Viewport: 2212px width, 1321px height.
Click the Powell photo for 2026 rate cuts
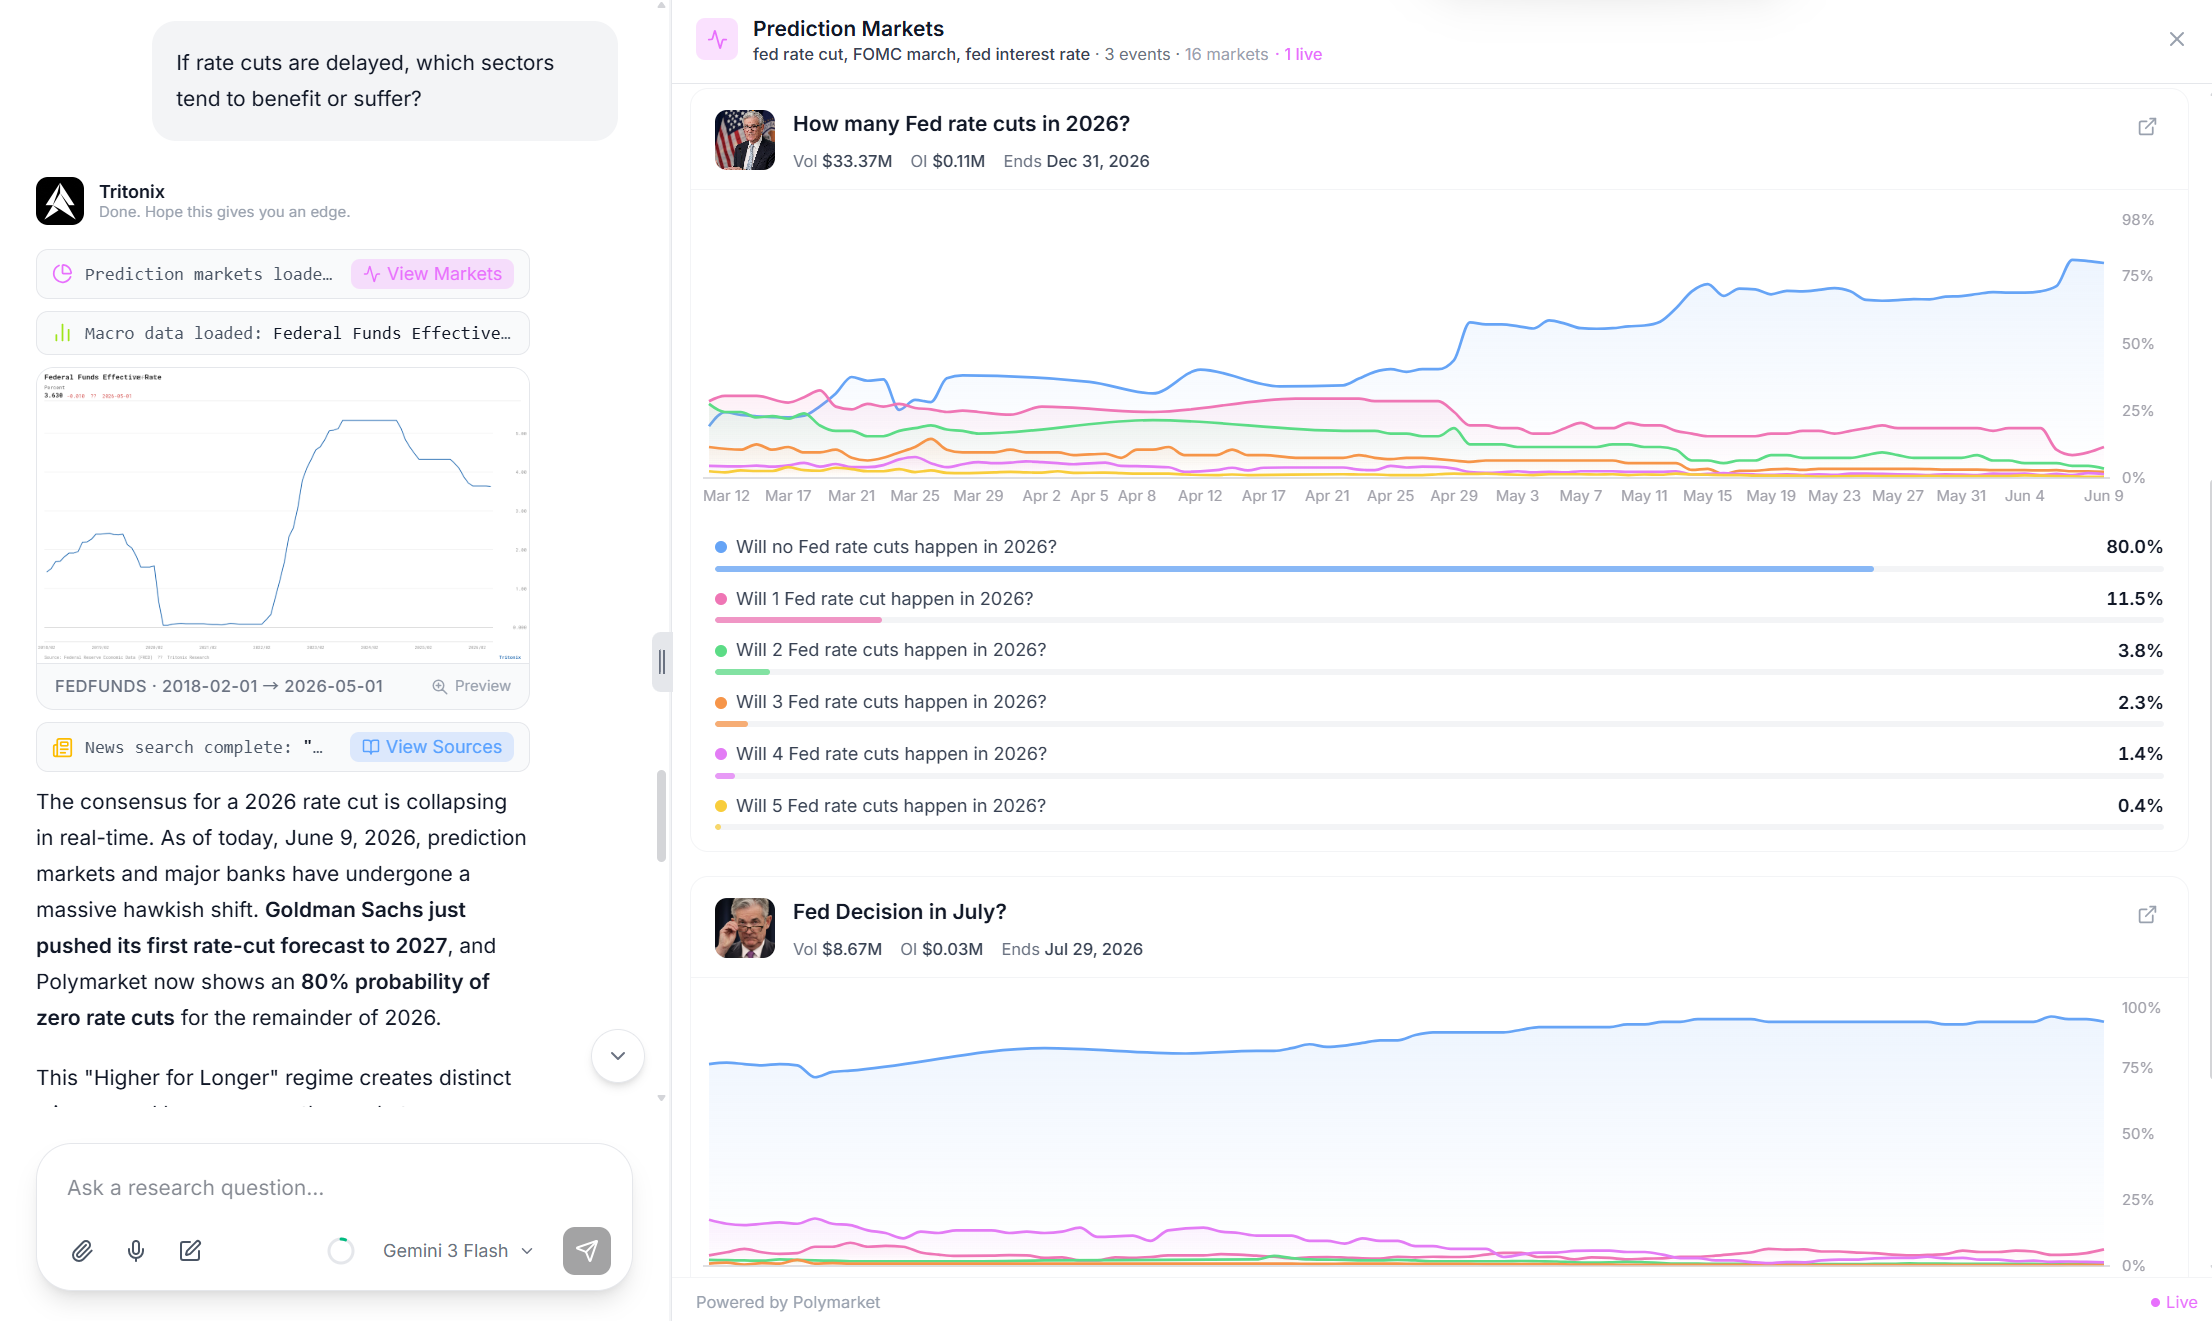pyautogui.click(x=745, y=140)
